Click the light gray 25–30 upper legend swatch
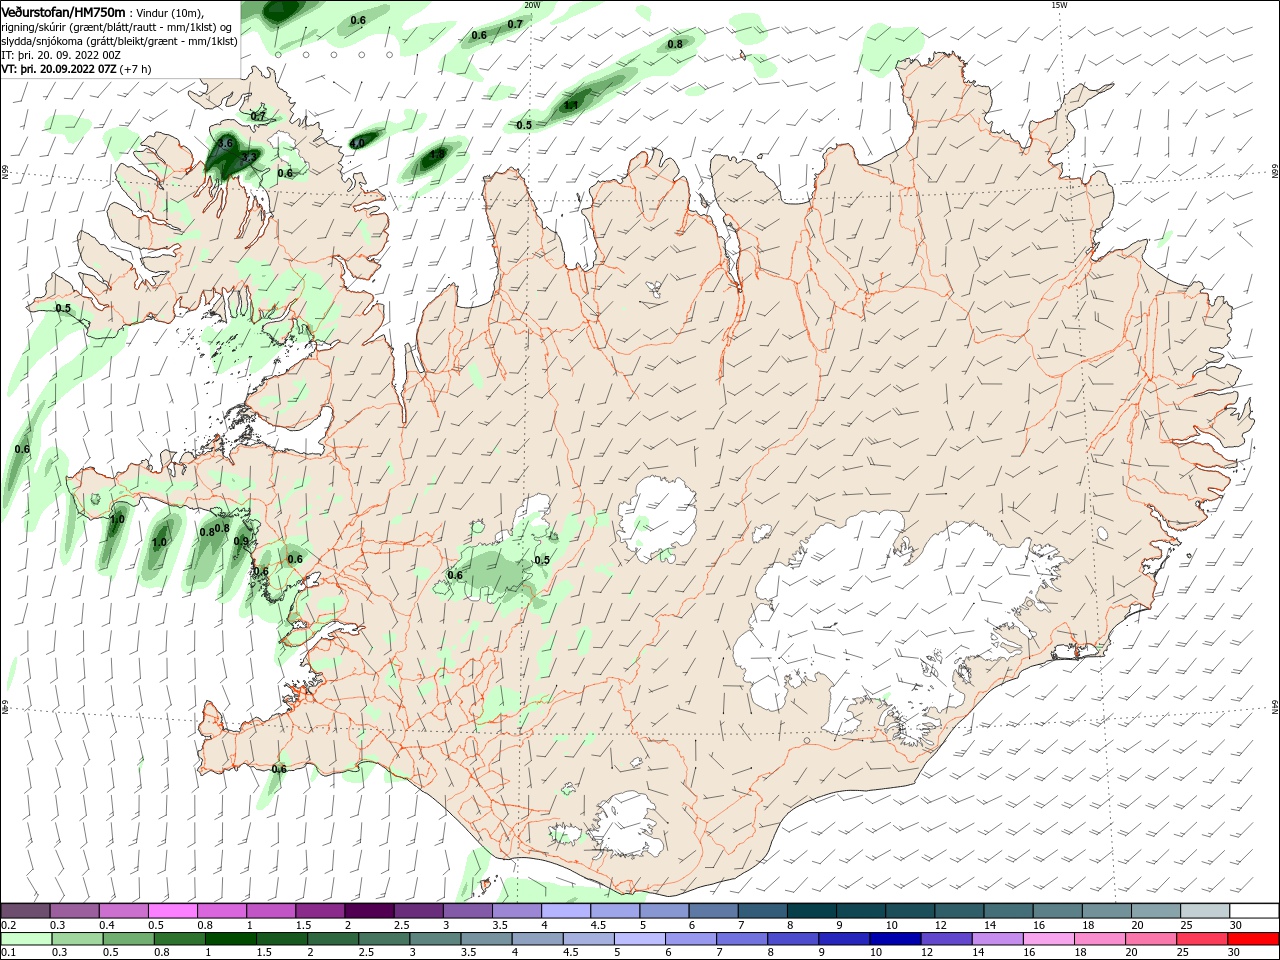Screen dimensions: 1280x960 pos(1204,911)
